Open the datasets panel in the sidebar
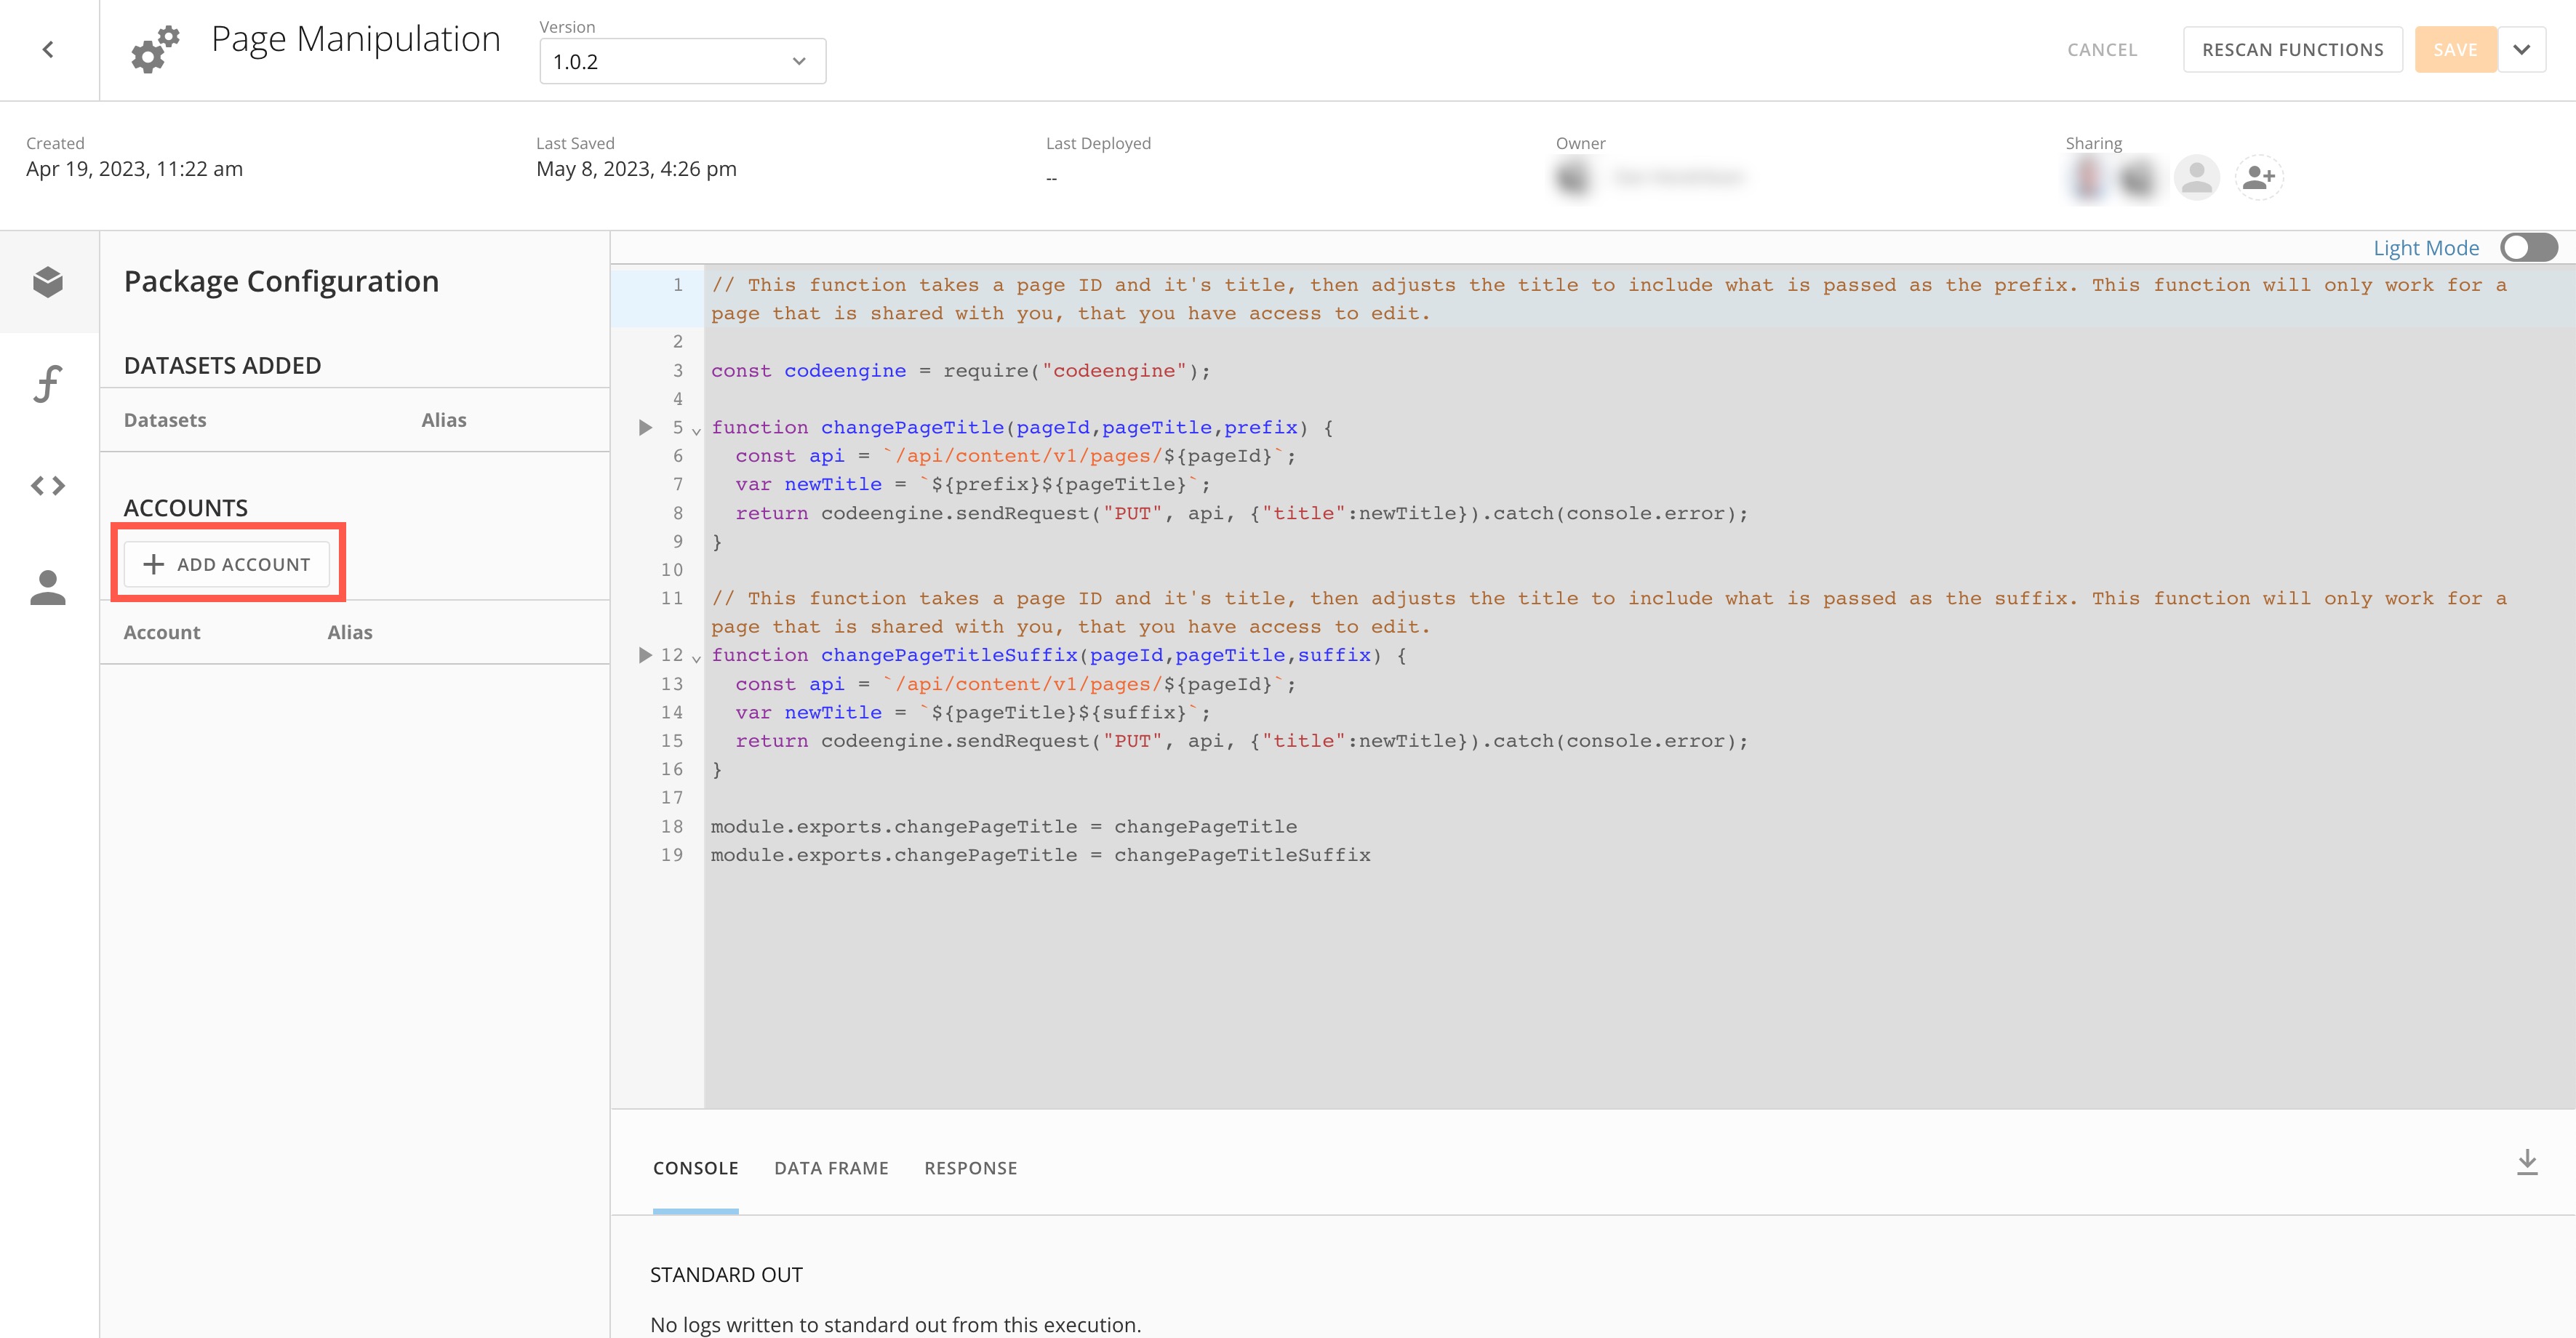Viewport: 2576px width, 1338px height. coord(47,281)
